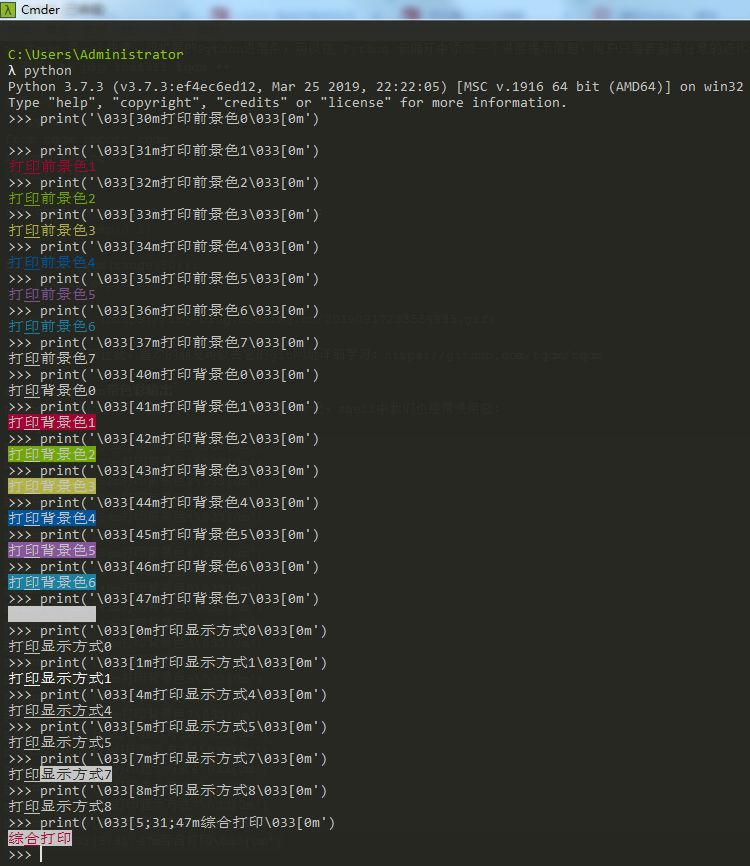This screenshot has height=866, width=750.
Task: Click the print command with 46m code
Action: point(163,567)
